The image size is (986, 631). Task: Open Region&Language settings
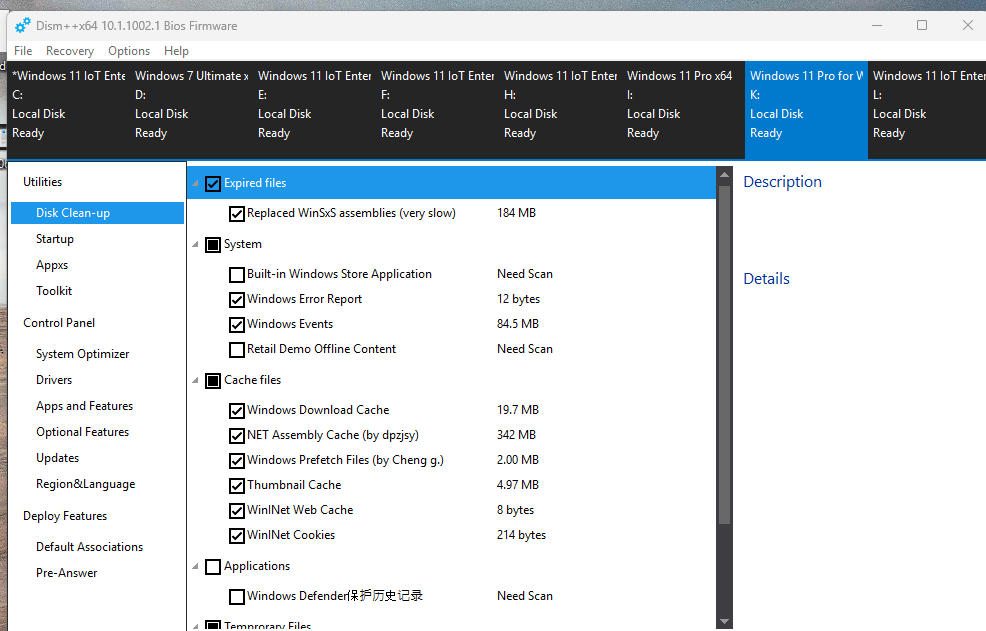tap(86, 484)
